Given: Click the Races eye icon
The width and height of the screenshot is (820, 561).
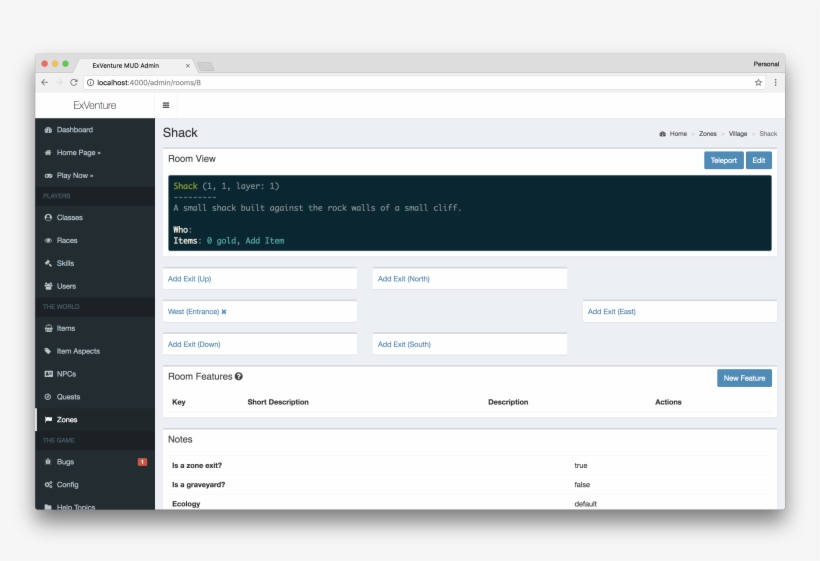Looking at the screenshot, I should pyautogui.click(x=48, y=241).
